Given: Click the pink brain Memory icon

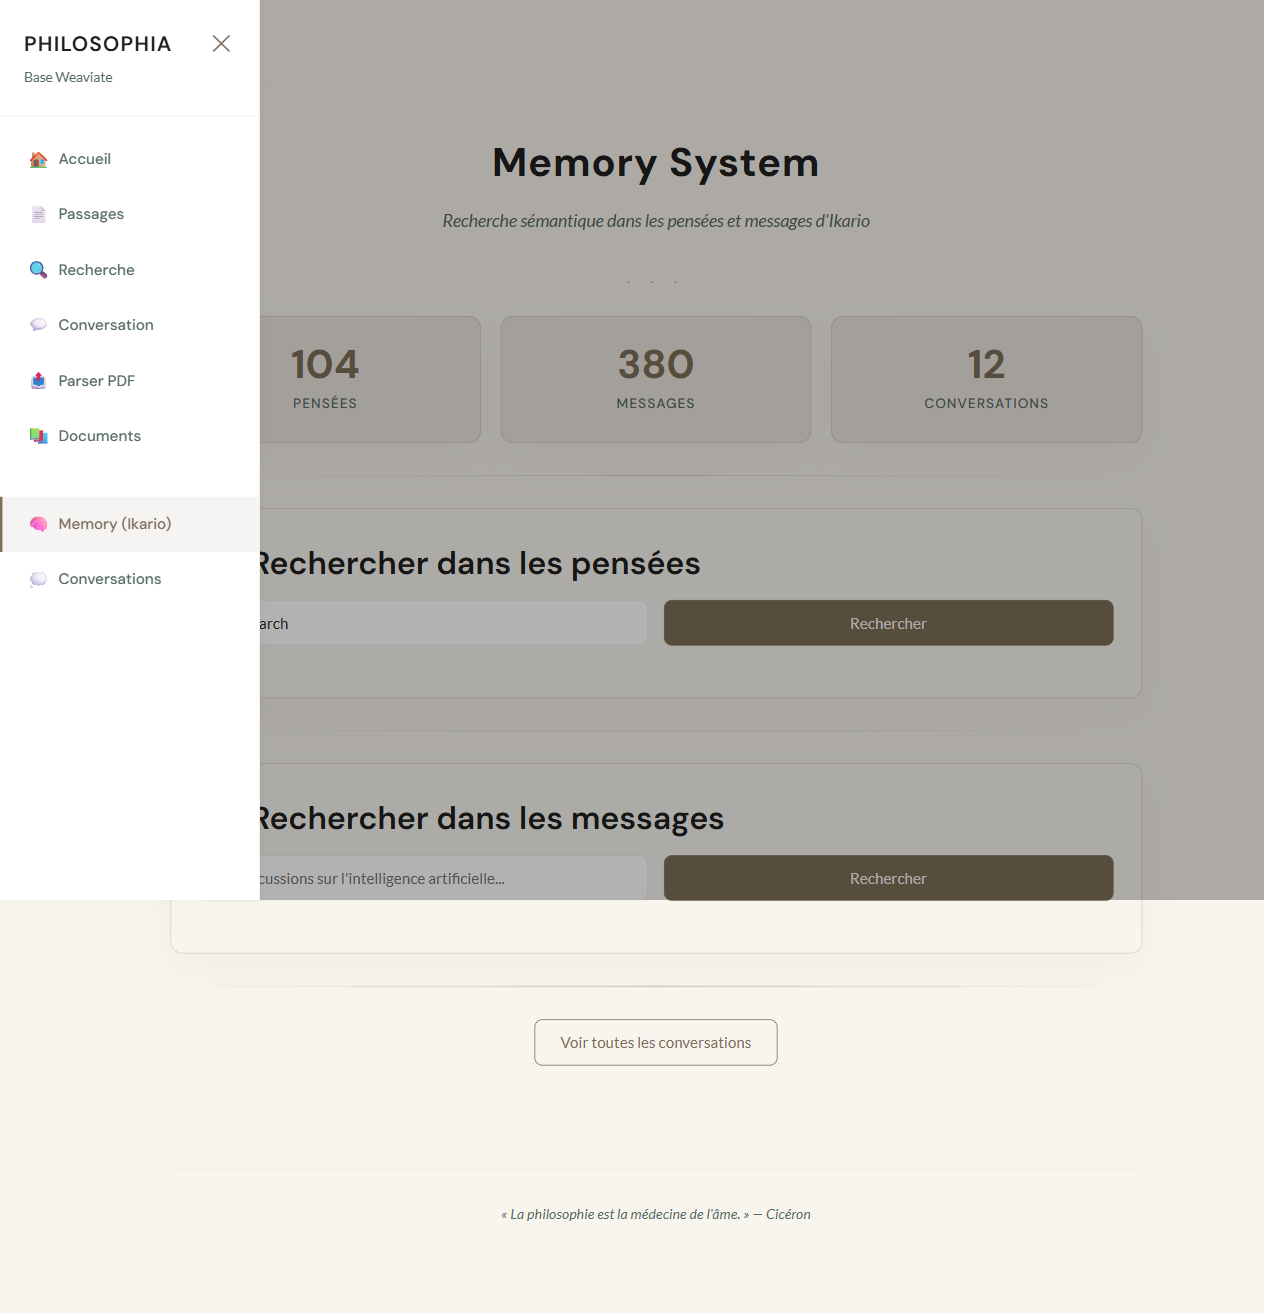Looking at the screenshot, I should pos(38,524).
